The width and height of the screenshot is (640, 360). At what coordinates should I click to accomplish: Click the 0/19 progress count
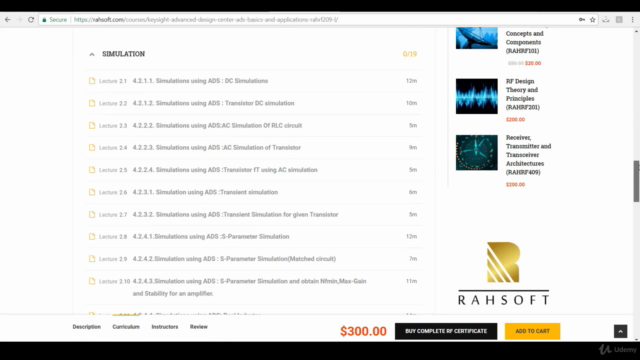point(410,54)
